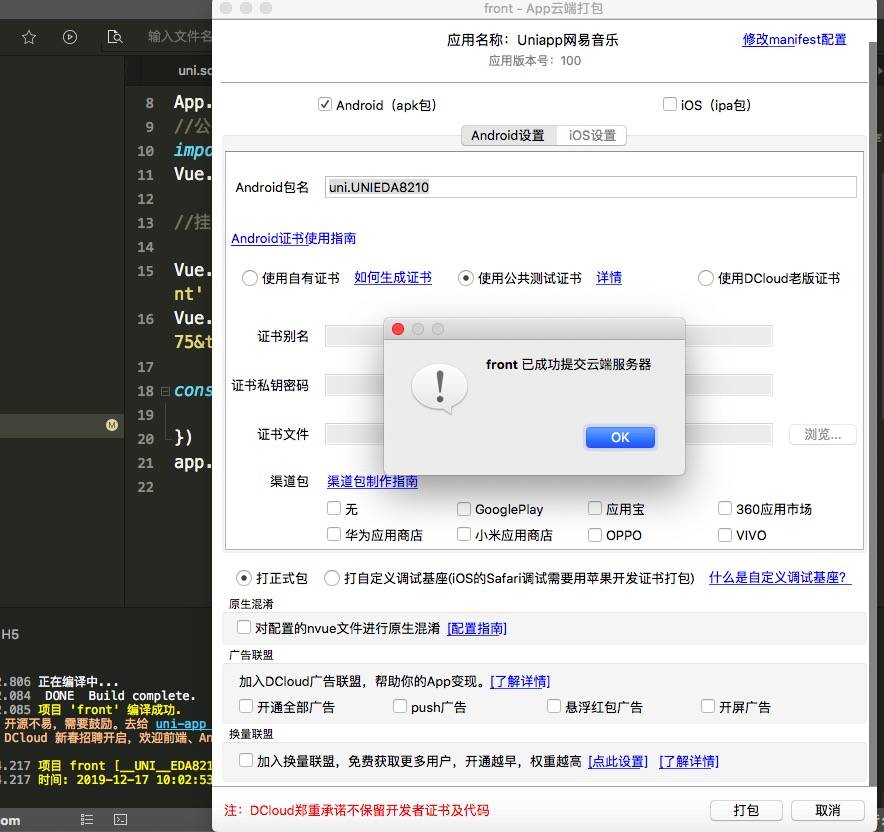The width and height of the screenshot is (884, 832).
Task: Click the star bookmark icon in the toolbar
Action: [29, 37]
